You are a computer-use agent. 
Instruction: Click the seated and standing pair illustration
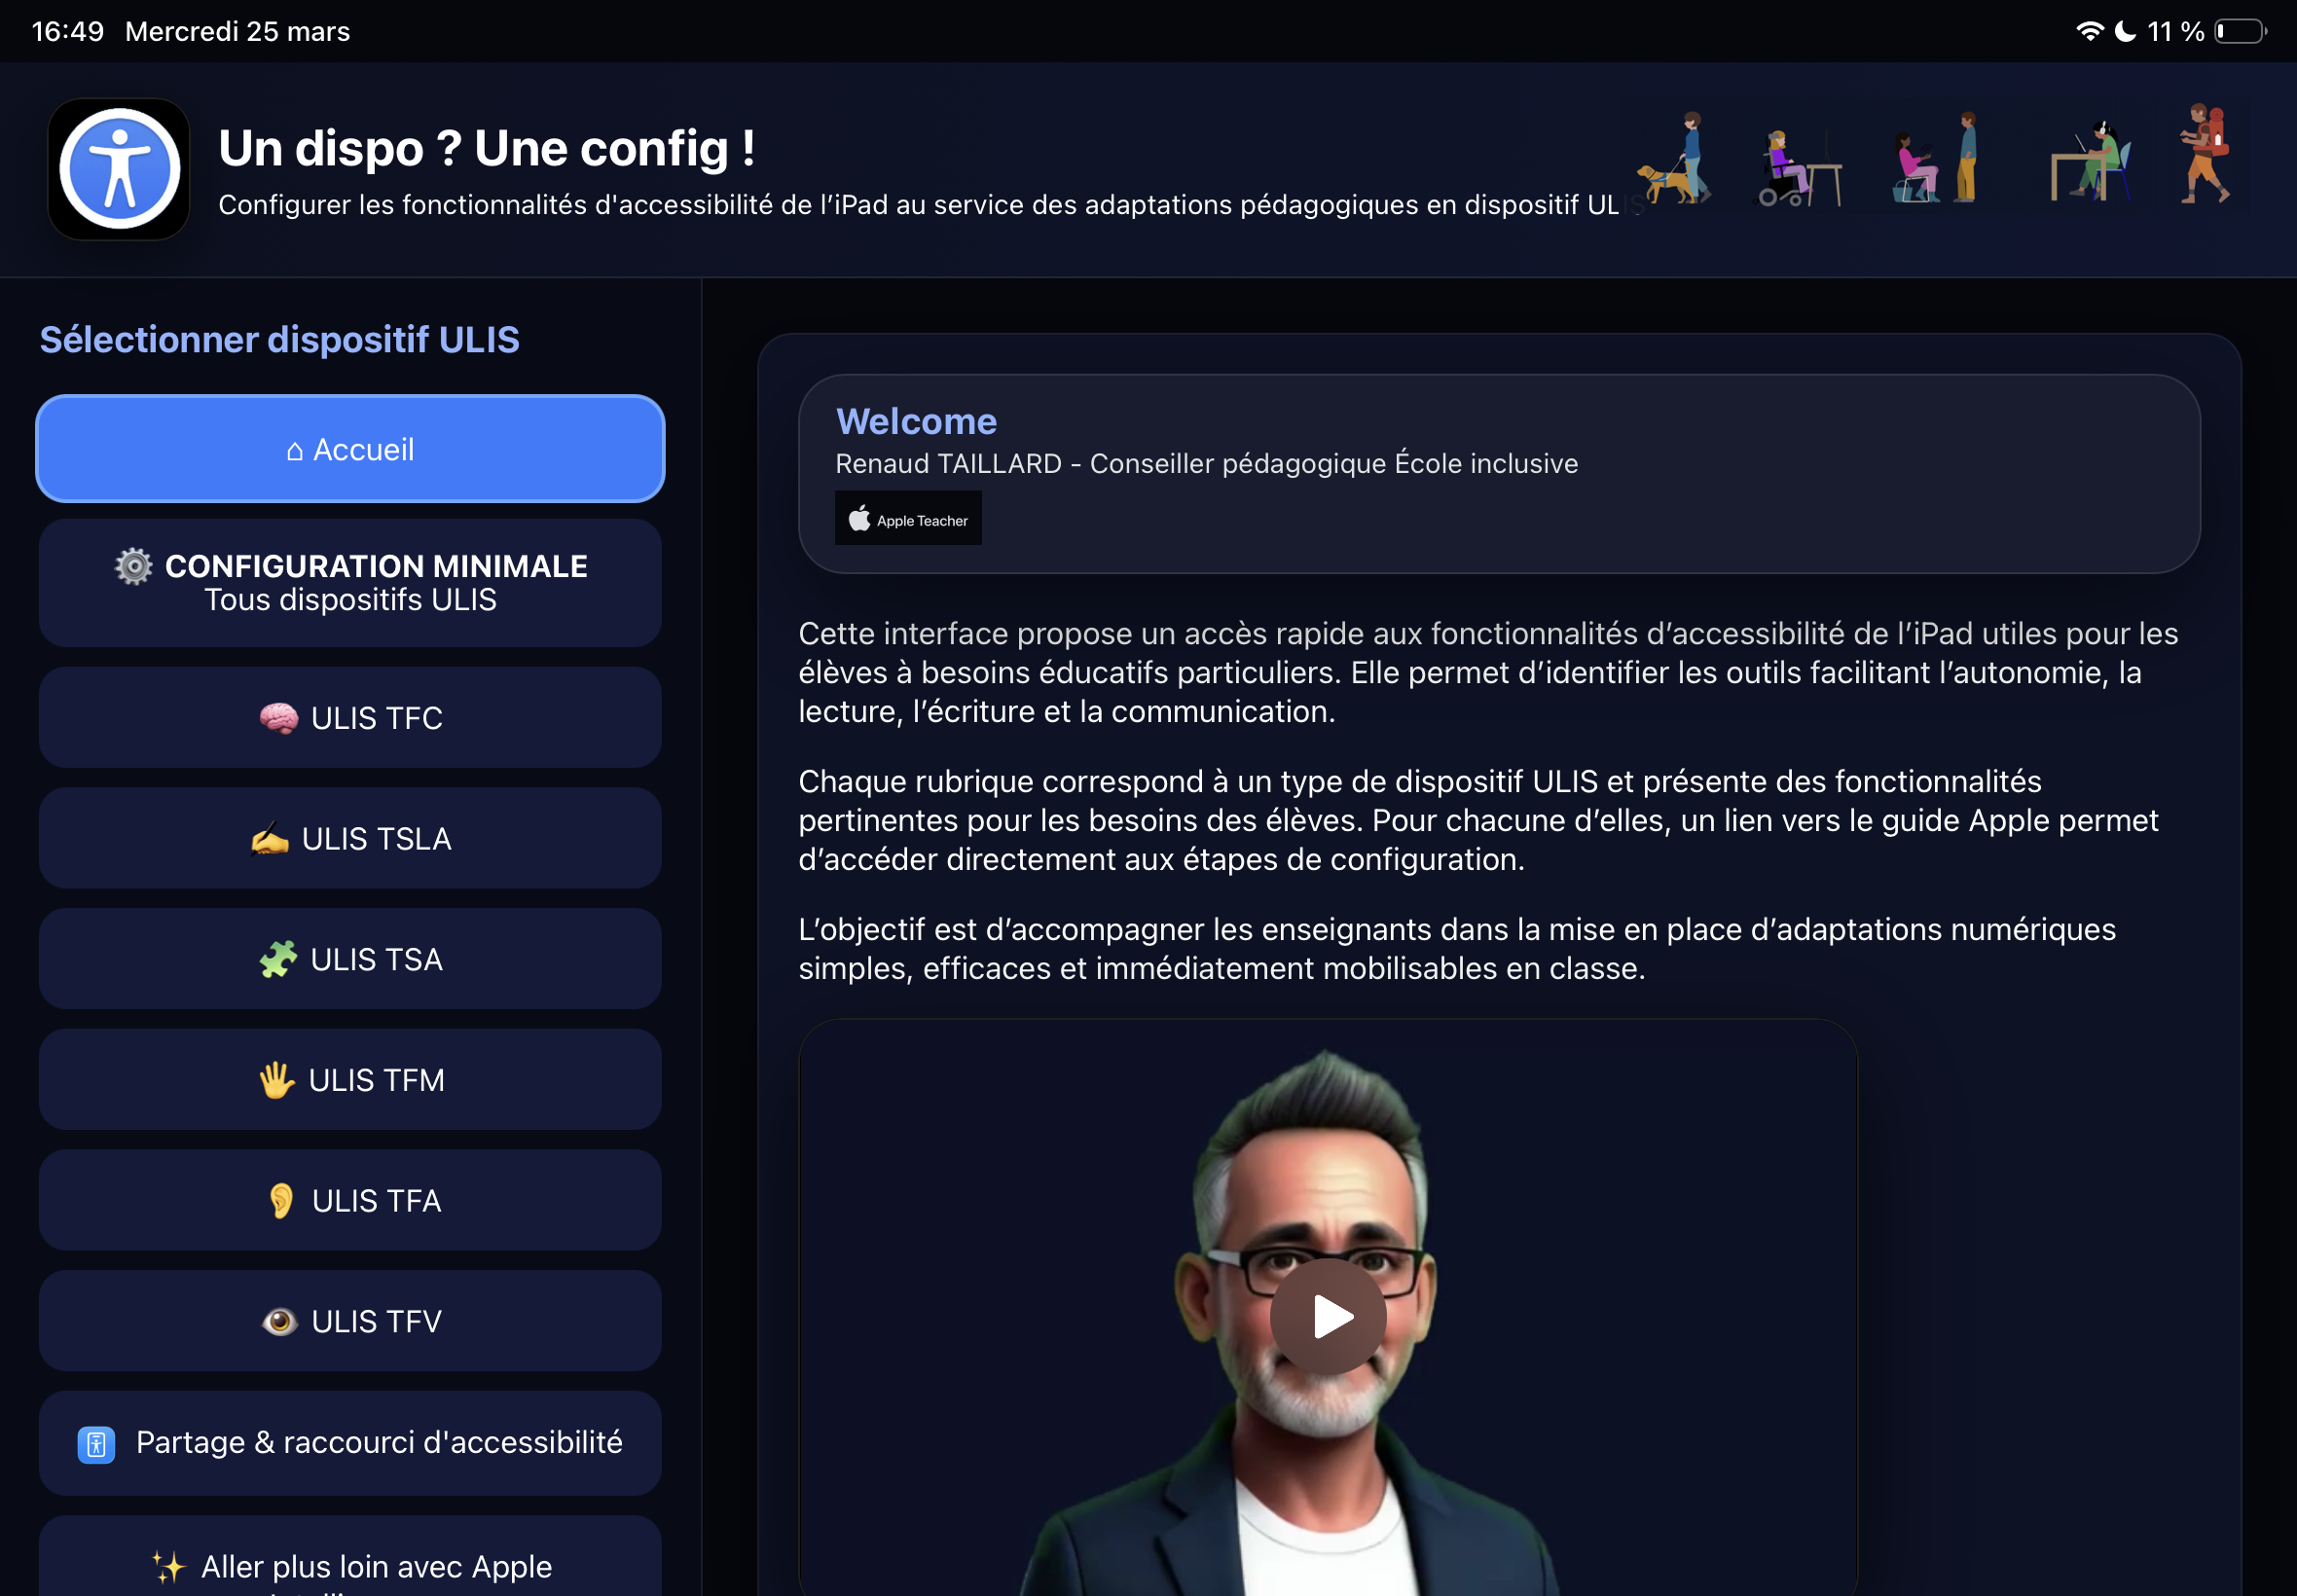pos(1937,157)
